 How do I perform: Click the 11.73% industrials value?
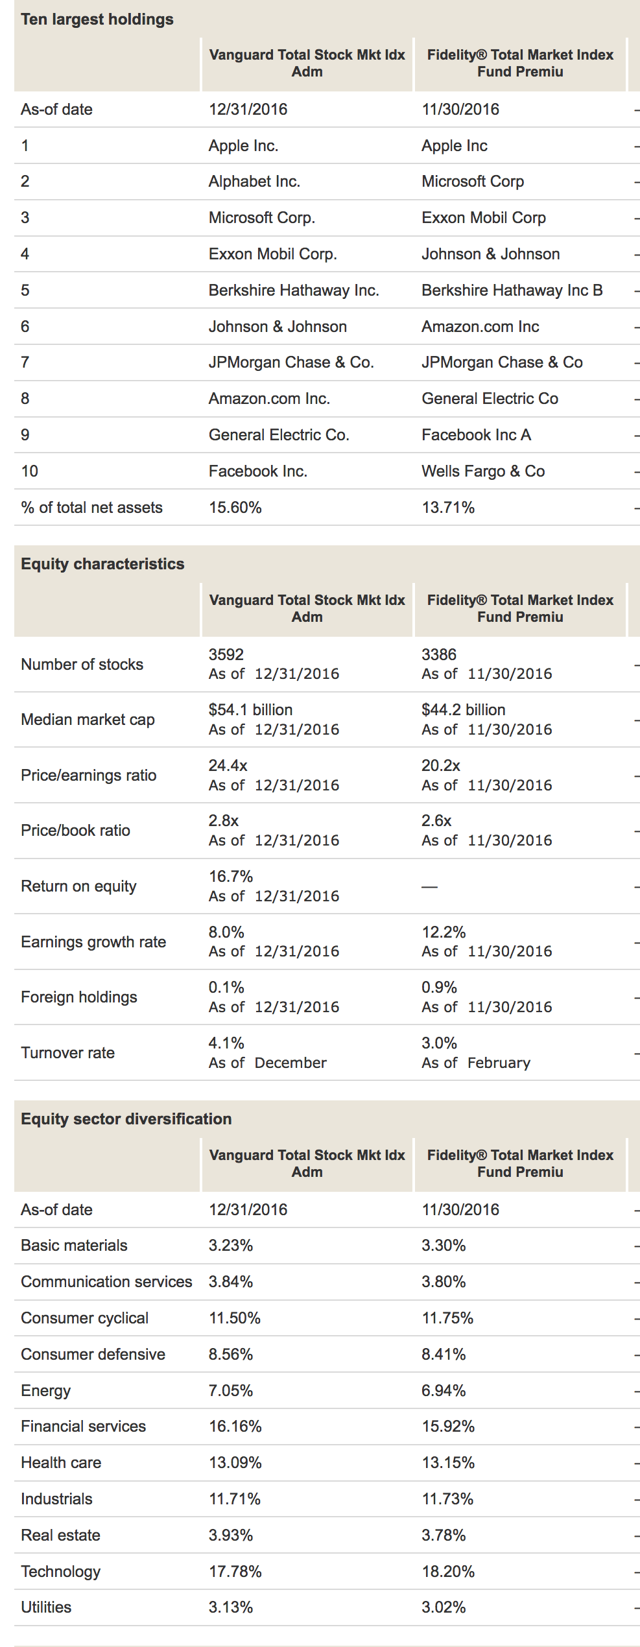pos(448,1499)
